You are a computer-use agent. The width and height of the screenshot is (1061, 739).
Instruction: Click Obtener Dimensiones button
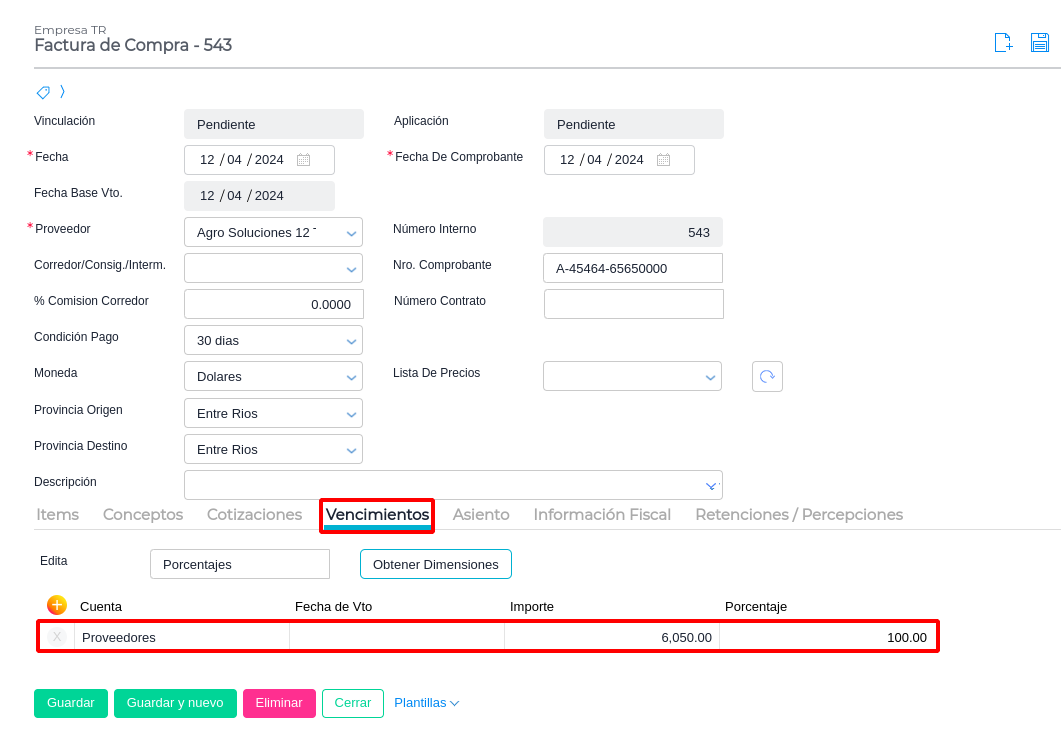tap(436, 564)
